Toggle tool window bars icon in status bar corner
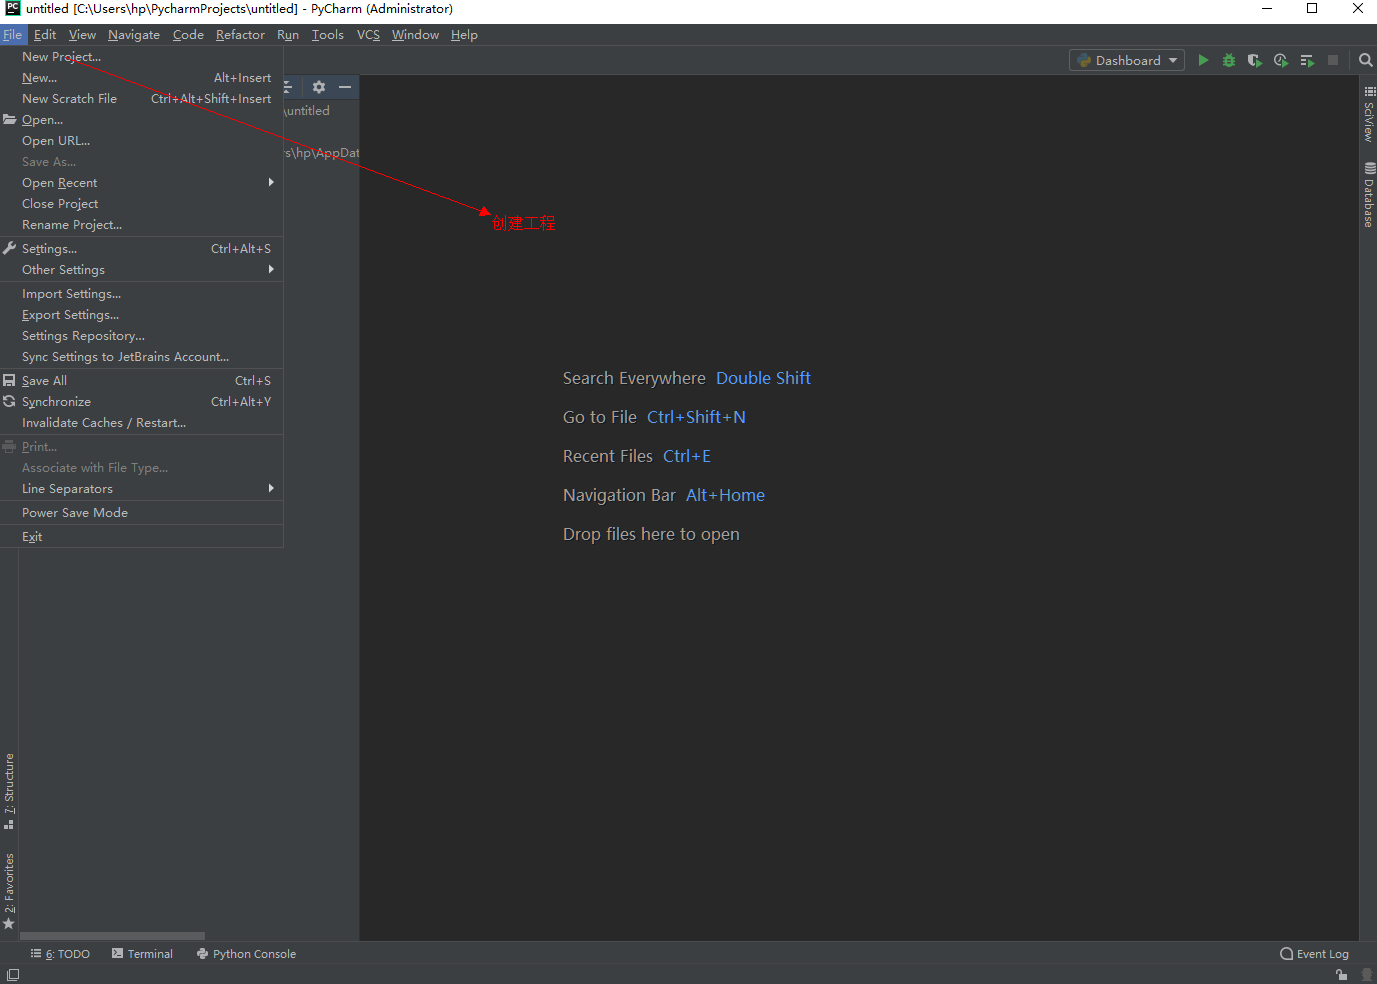Image resolution: width=1377 pixels, height=984 pixels. (x=12, y=975)
